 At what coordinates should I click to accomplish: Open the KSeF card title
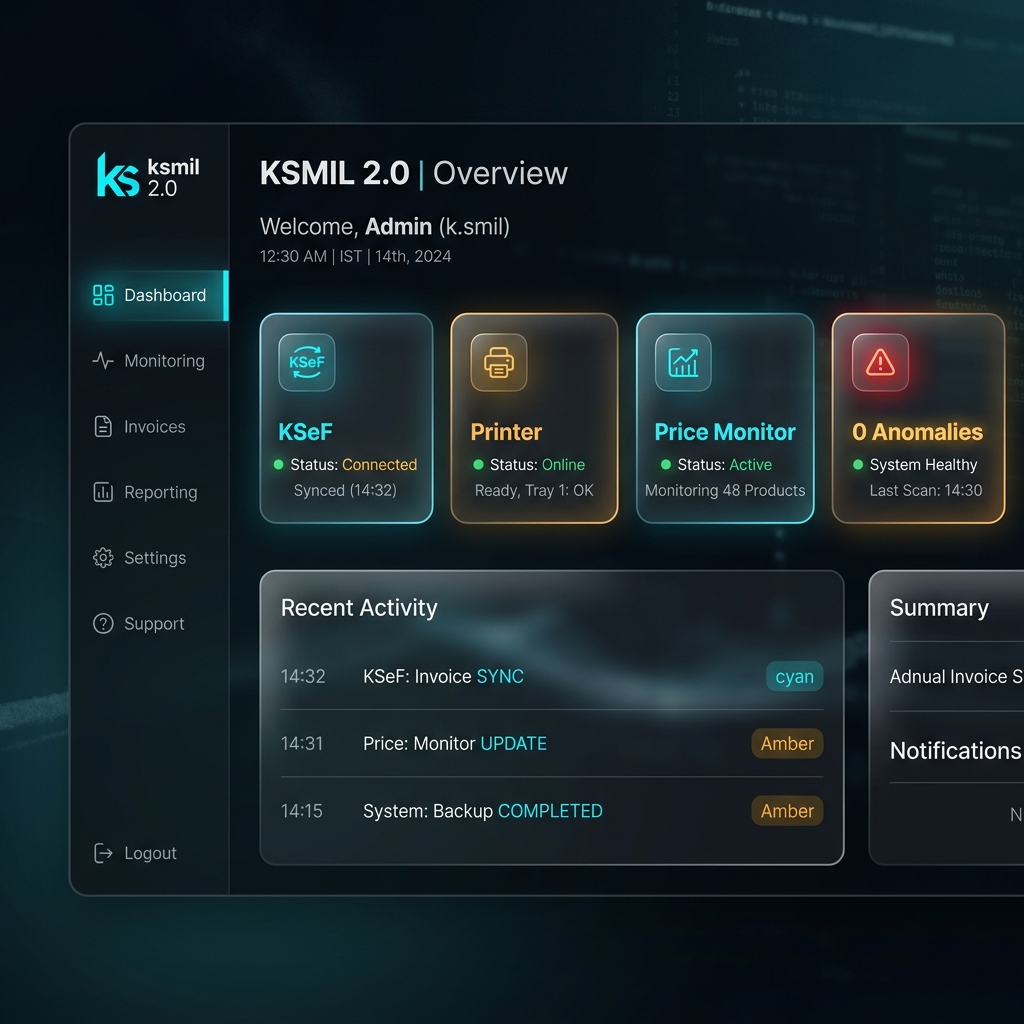306,432
